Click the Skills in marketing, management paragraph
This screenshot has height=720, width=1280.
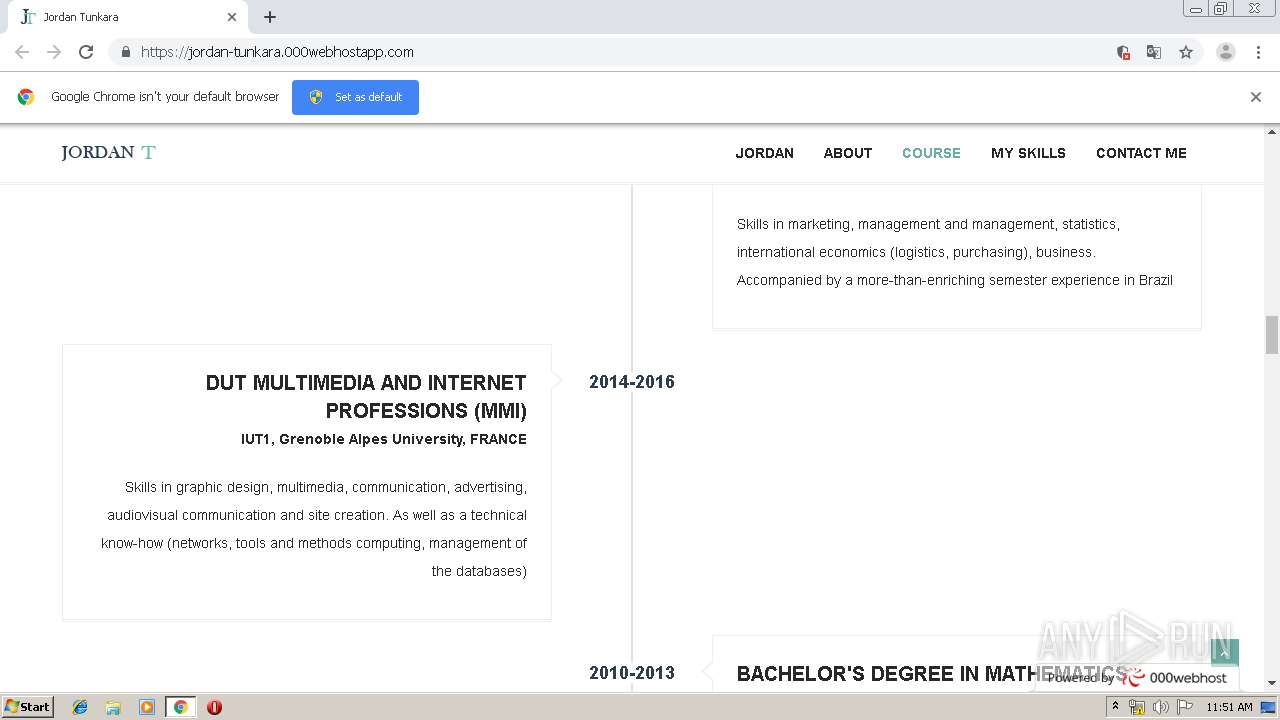(x=955, y=252)
